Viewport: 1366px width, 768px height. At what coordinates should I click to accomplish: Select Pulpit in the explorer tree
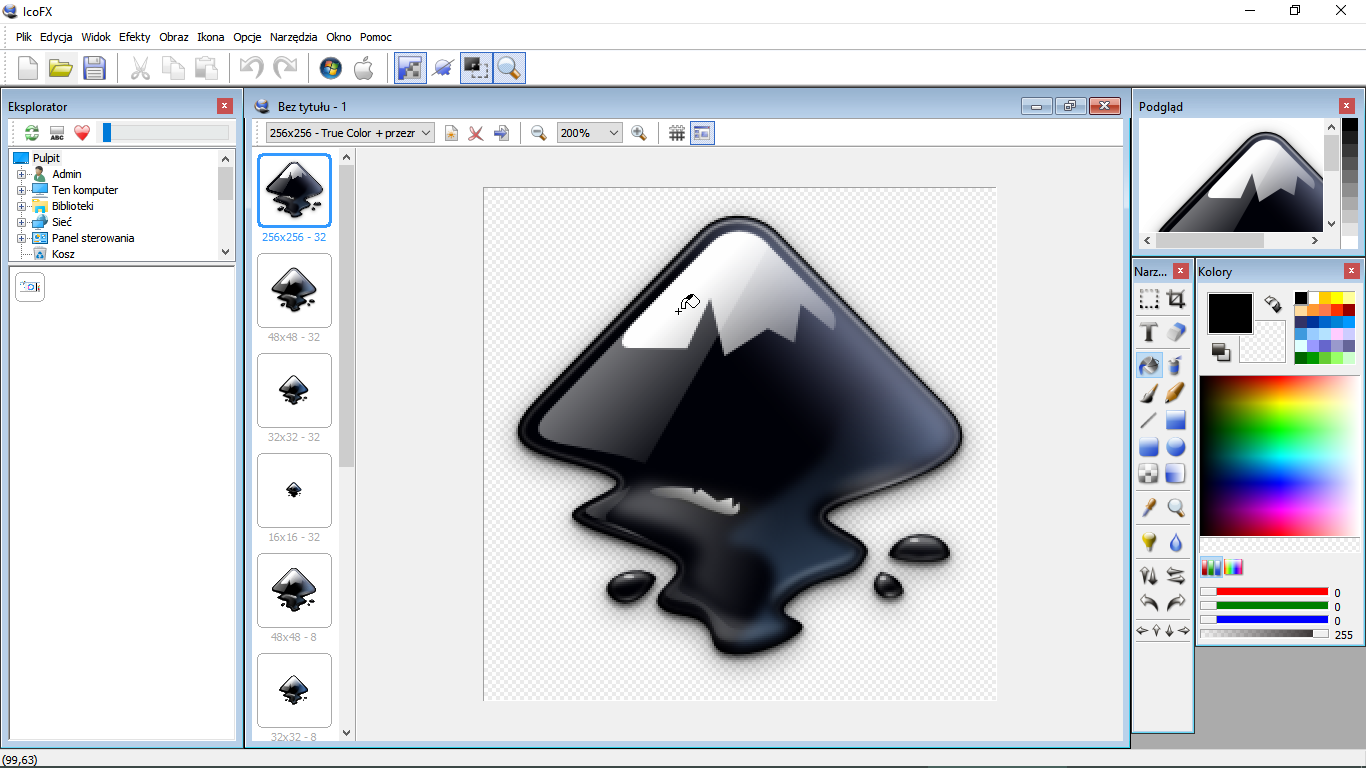pyautogui.click(x=46, y=158)
